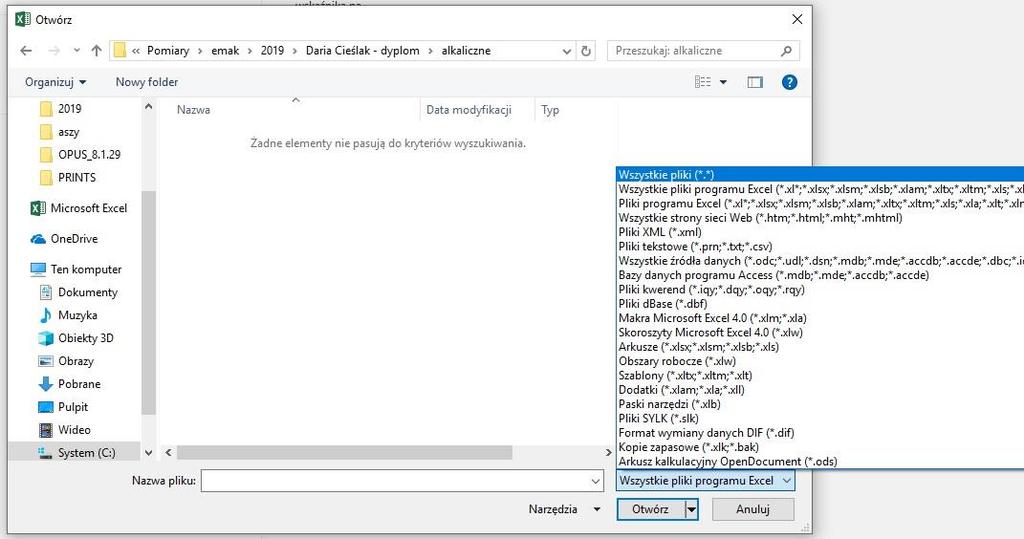Viewport: 1024px width, 539px height.
Task: Choose Format wymiany danych DIF
Action: click(820, 433)
